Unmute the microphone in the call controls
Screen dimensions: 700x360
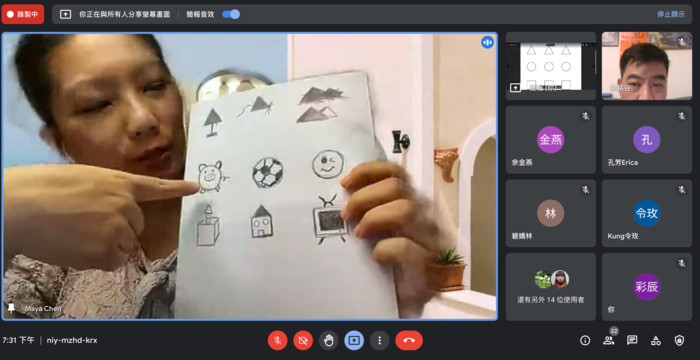coord(277,341)
